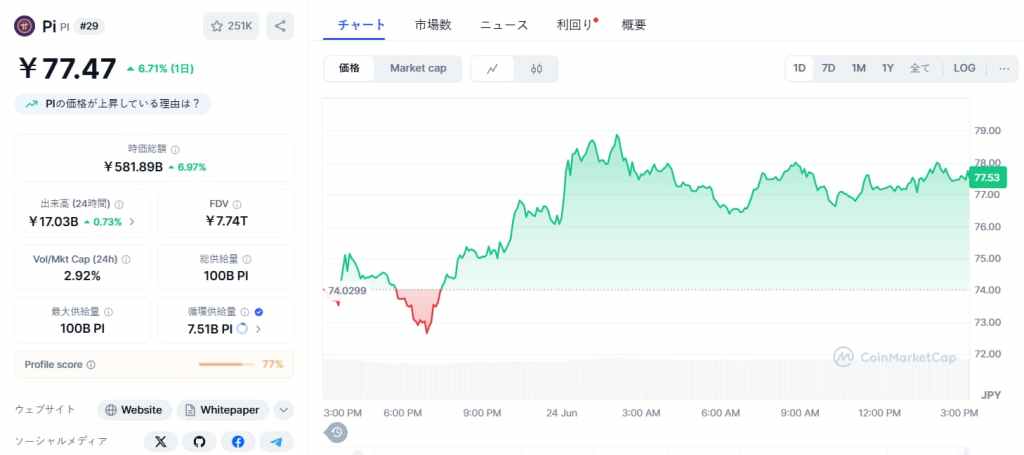Expand the website links chevron dropdown
1024x455 pixels.
tap(283, 410)
